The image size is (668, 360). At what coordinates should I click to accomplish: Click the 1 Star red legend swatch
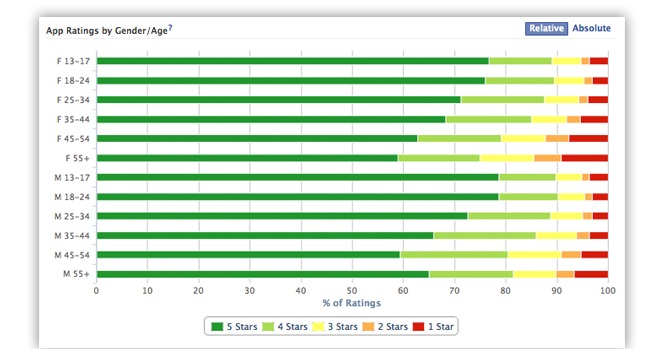click(x=419, y=327)
